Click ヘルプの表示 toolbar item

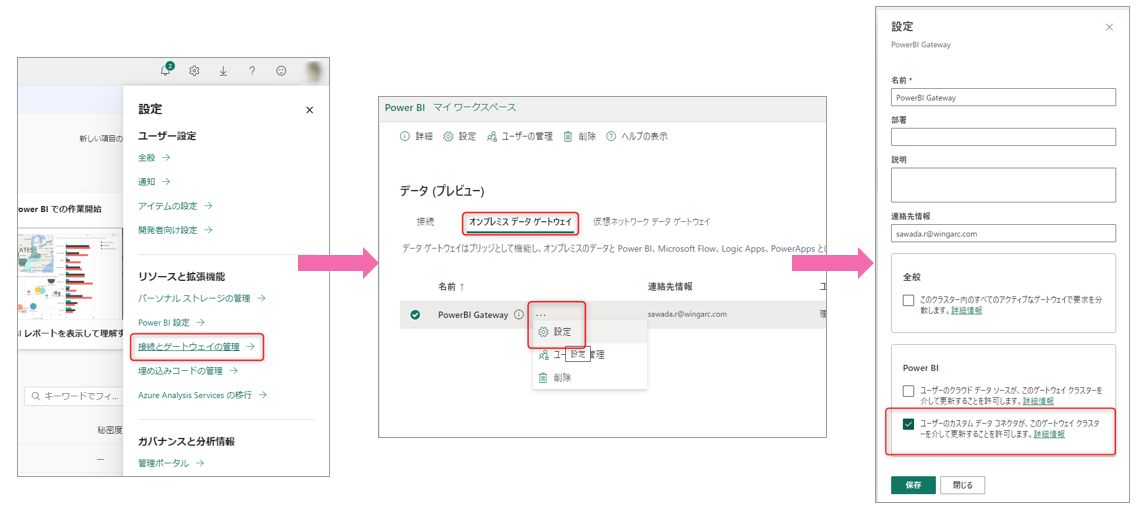click(x=636, y=136)
